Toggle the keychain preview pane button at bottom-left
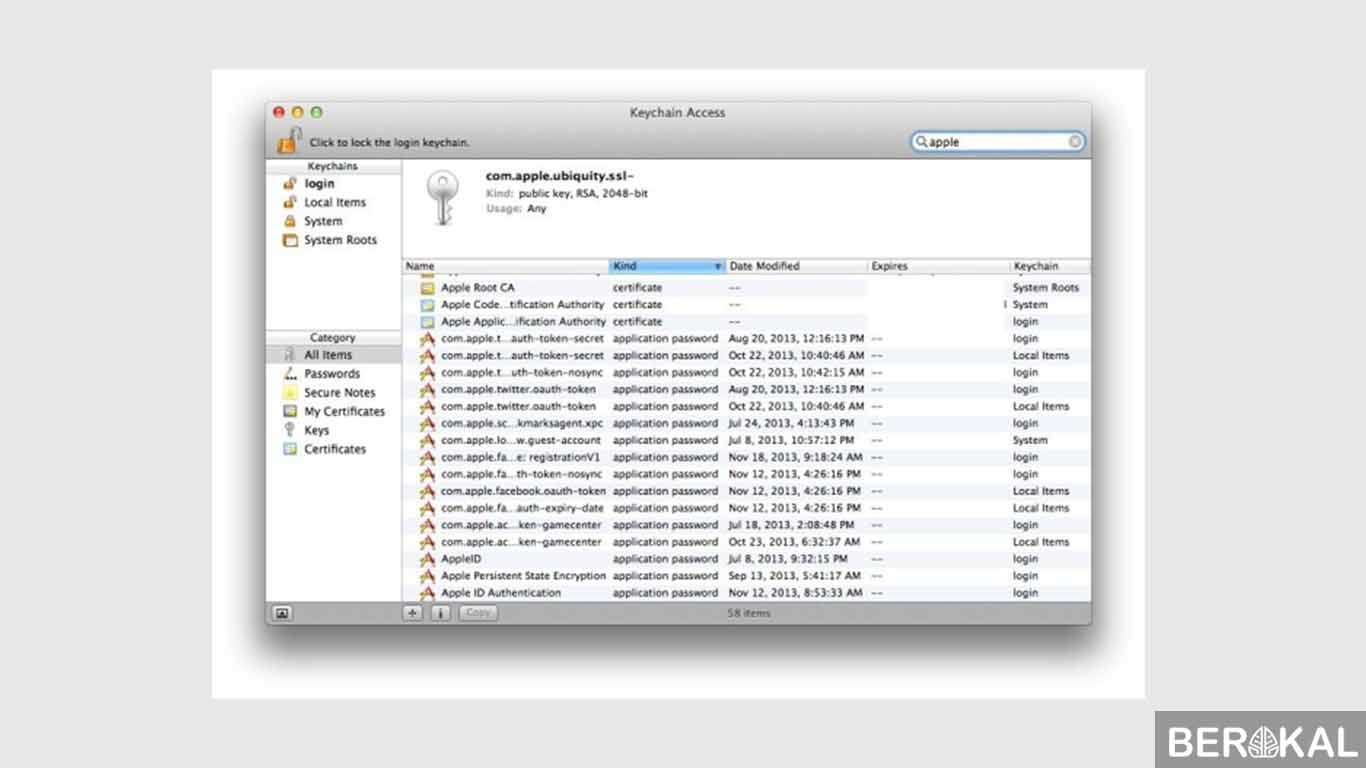Image resolution: width=1366 pixels, height=768 pixels. 282,613
